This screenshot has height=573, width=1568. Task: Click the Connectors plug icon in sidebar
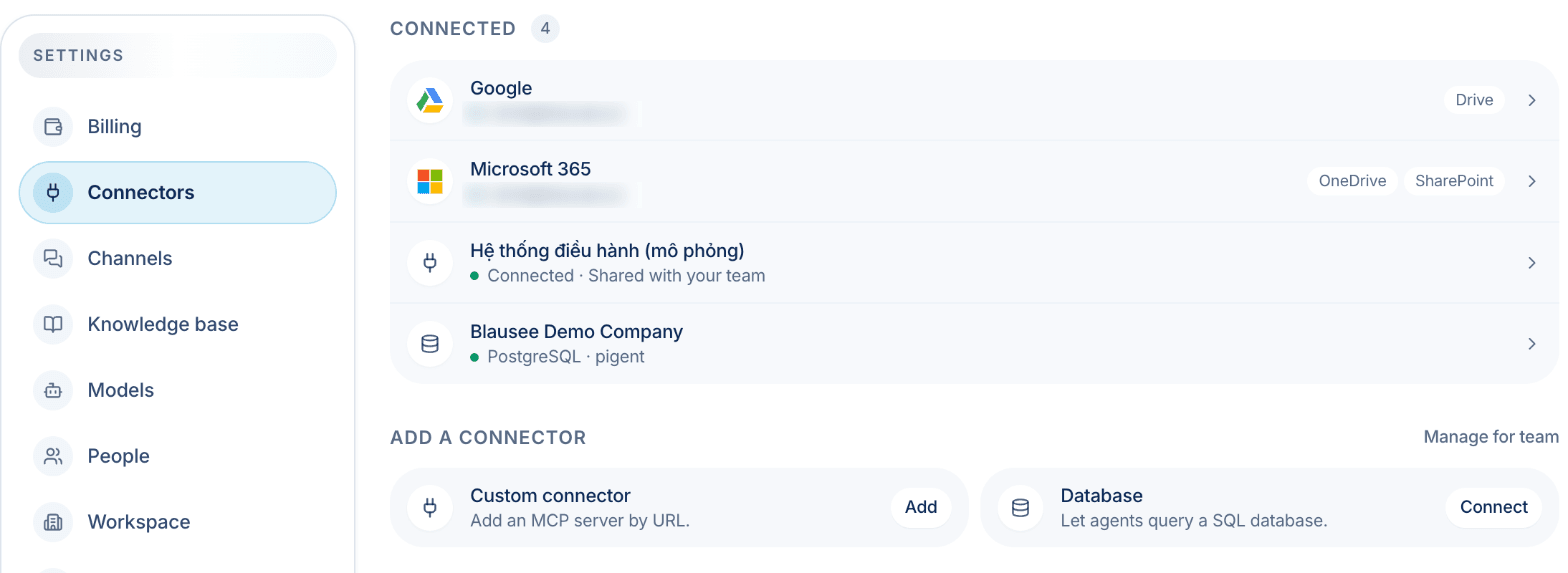click(x=53, y=193)
